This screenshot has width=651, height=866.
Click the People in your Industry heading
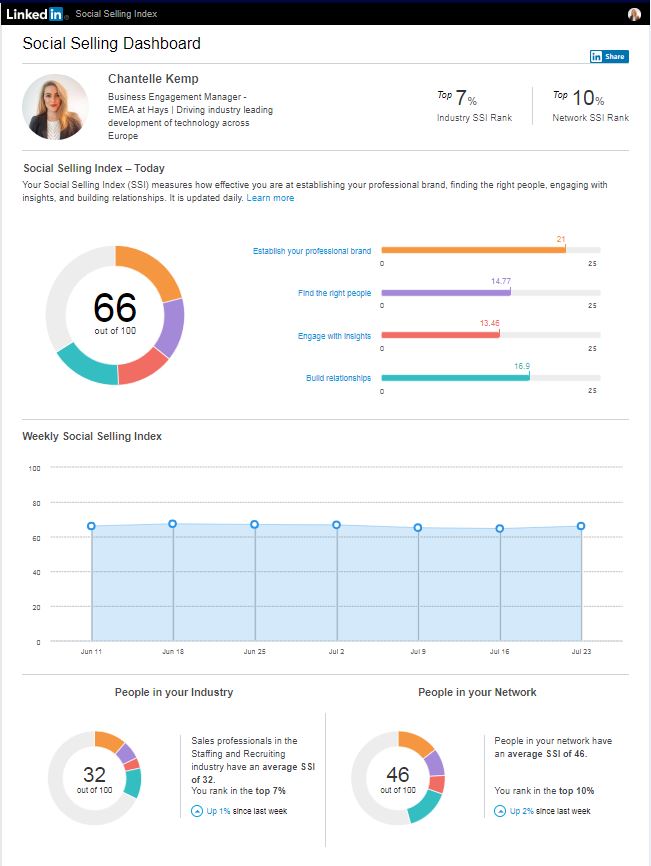pos(174,692)
